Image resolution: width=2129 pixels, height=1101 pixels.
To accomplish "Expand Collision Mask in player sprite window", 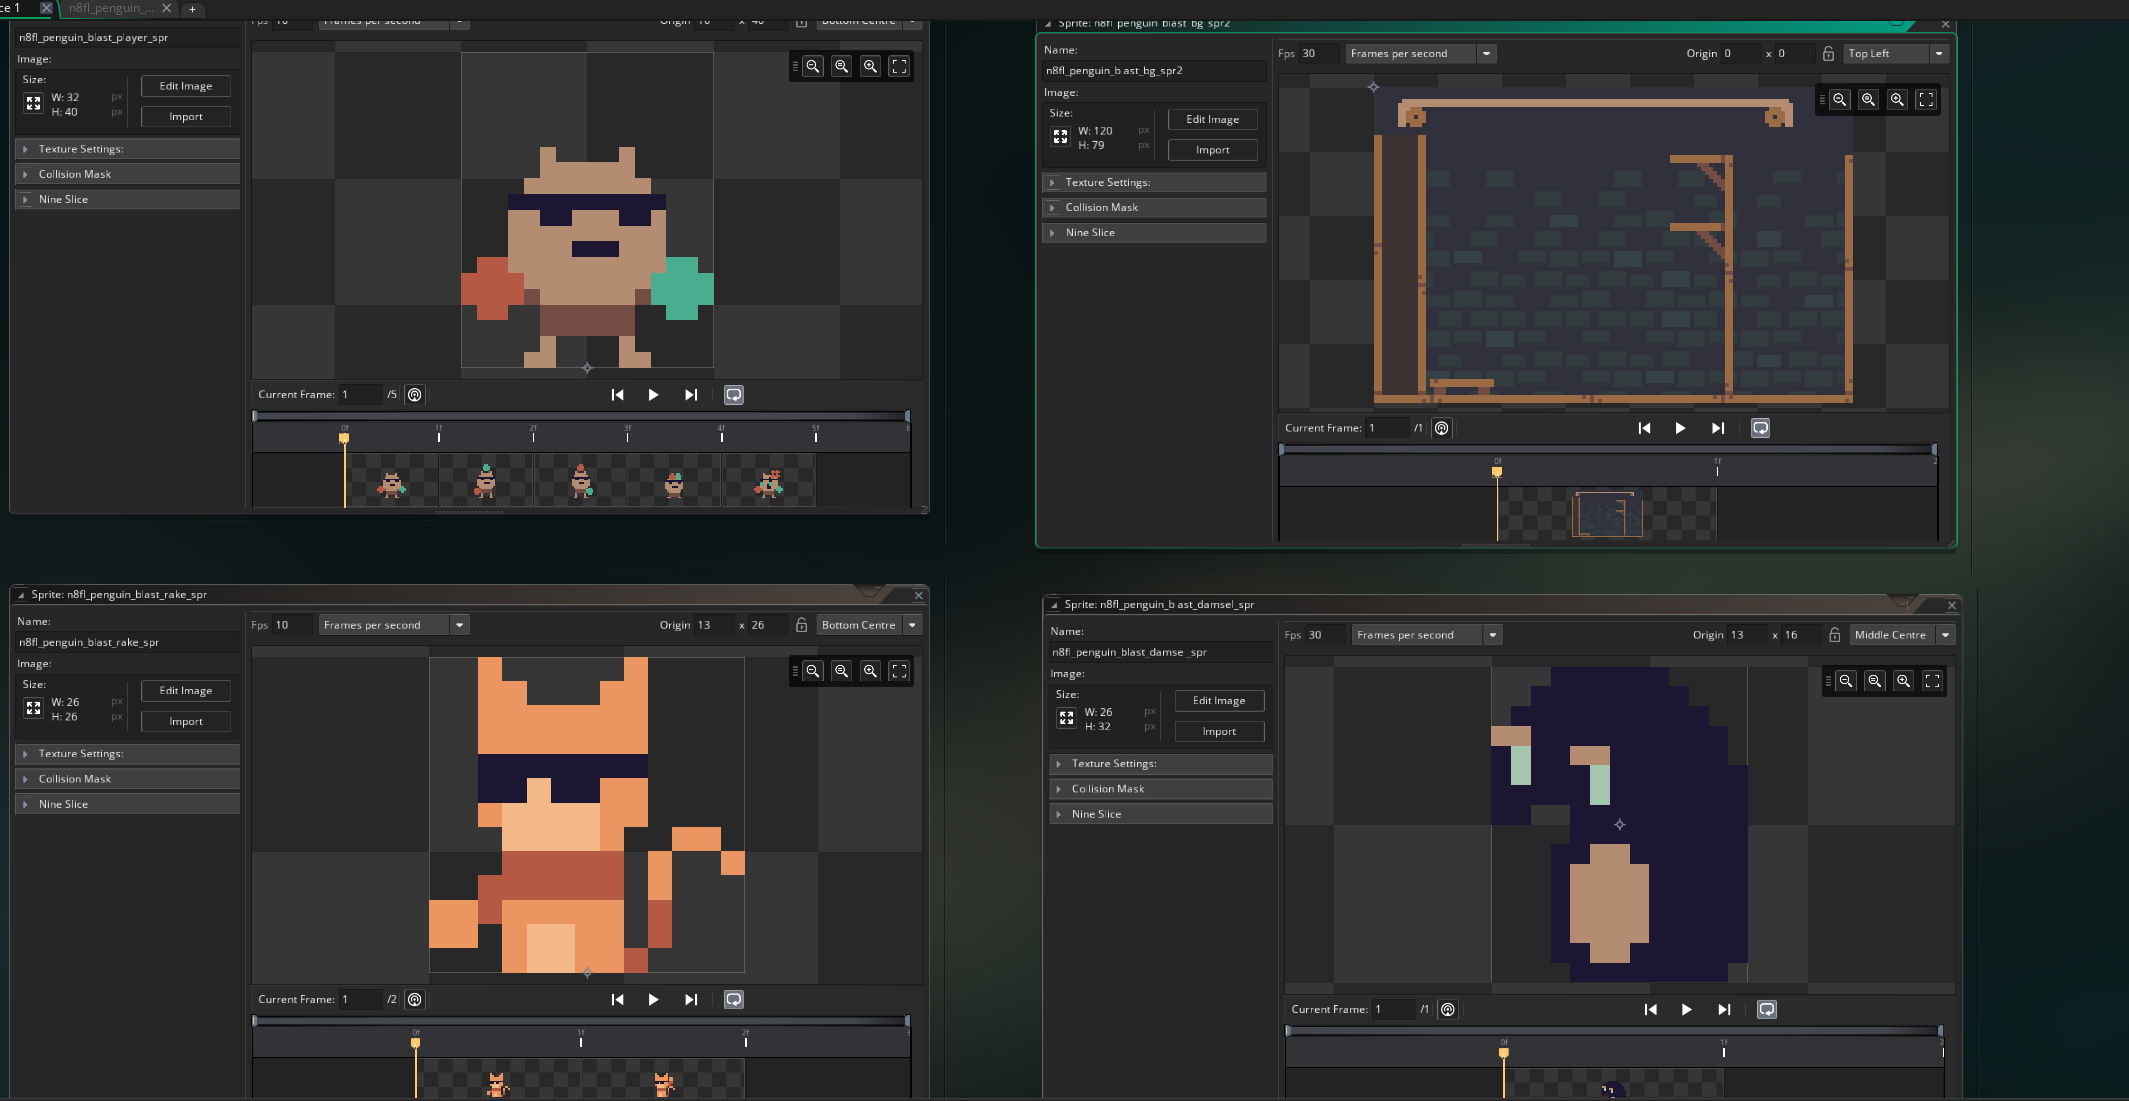I will [127, 174].
